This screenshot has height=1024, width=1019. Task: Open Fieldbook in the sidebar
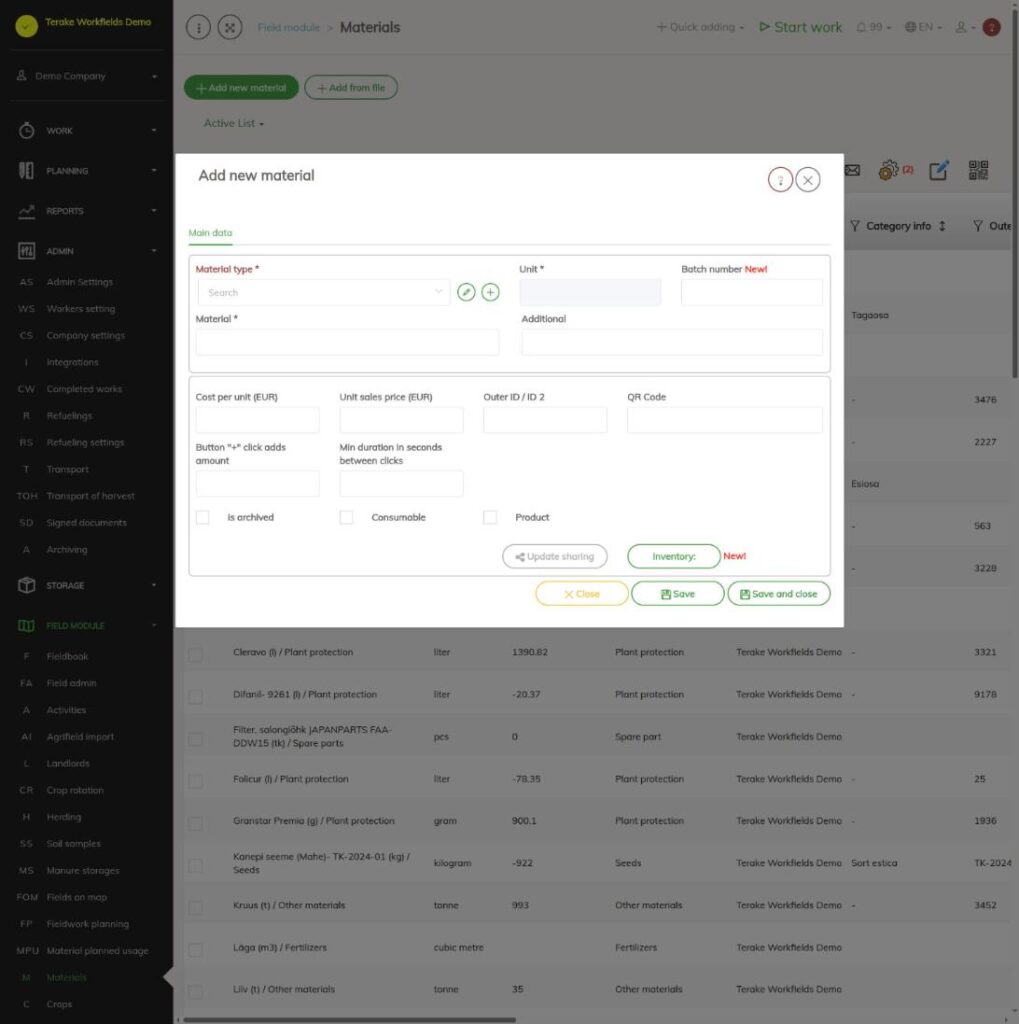point(67,656)
